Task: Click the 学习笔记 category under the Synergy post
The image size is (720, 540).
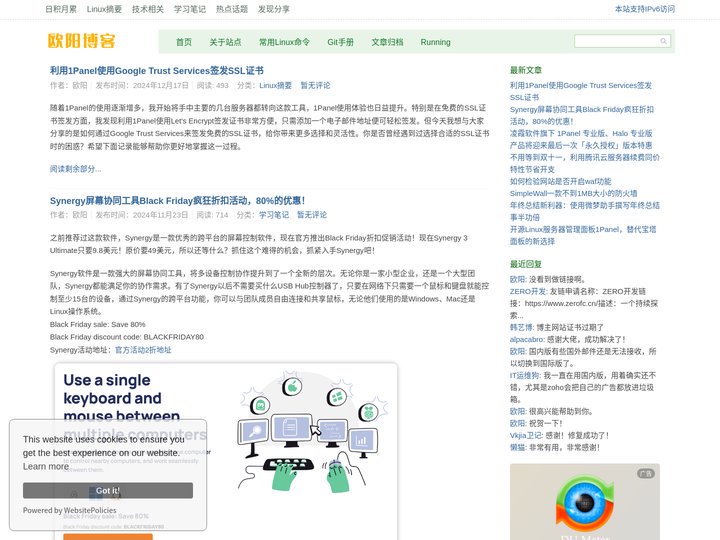Action: [x=274, y=215]
